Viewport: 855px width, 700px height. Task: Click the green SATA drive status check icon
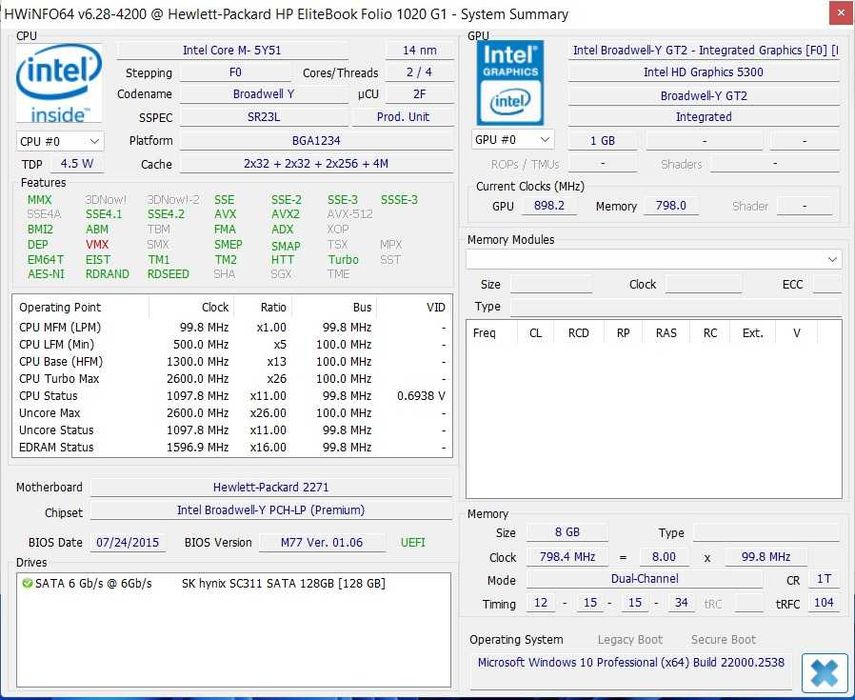pyautogui.click(x=26, y=583)
